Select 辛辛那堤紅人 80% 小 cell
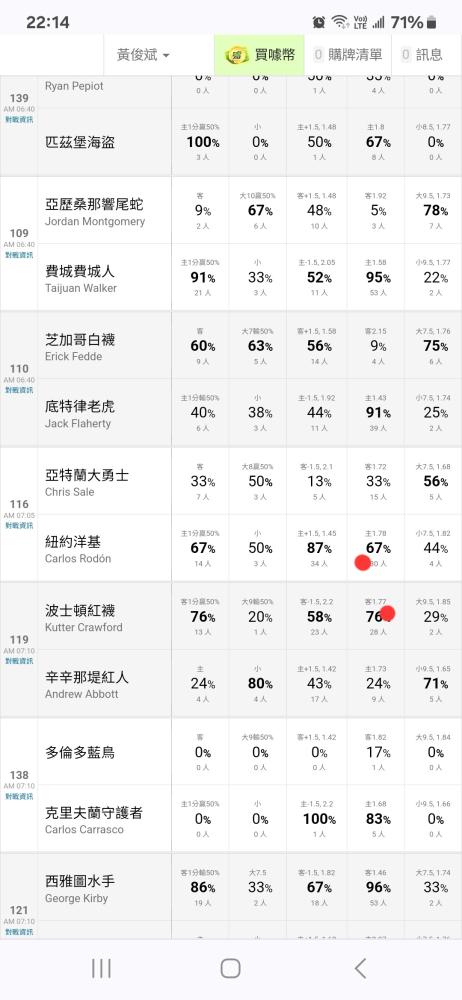Image resolution: width=462 pixels, height=1000 pixels. 260,684
